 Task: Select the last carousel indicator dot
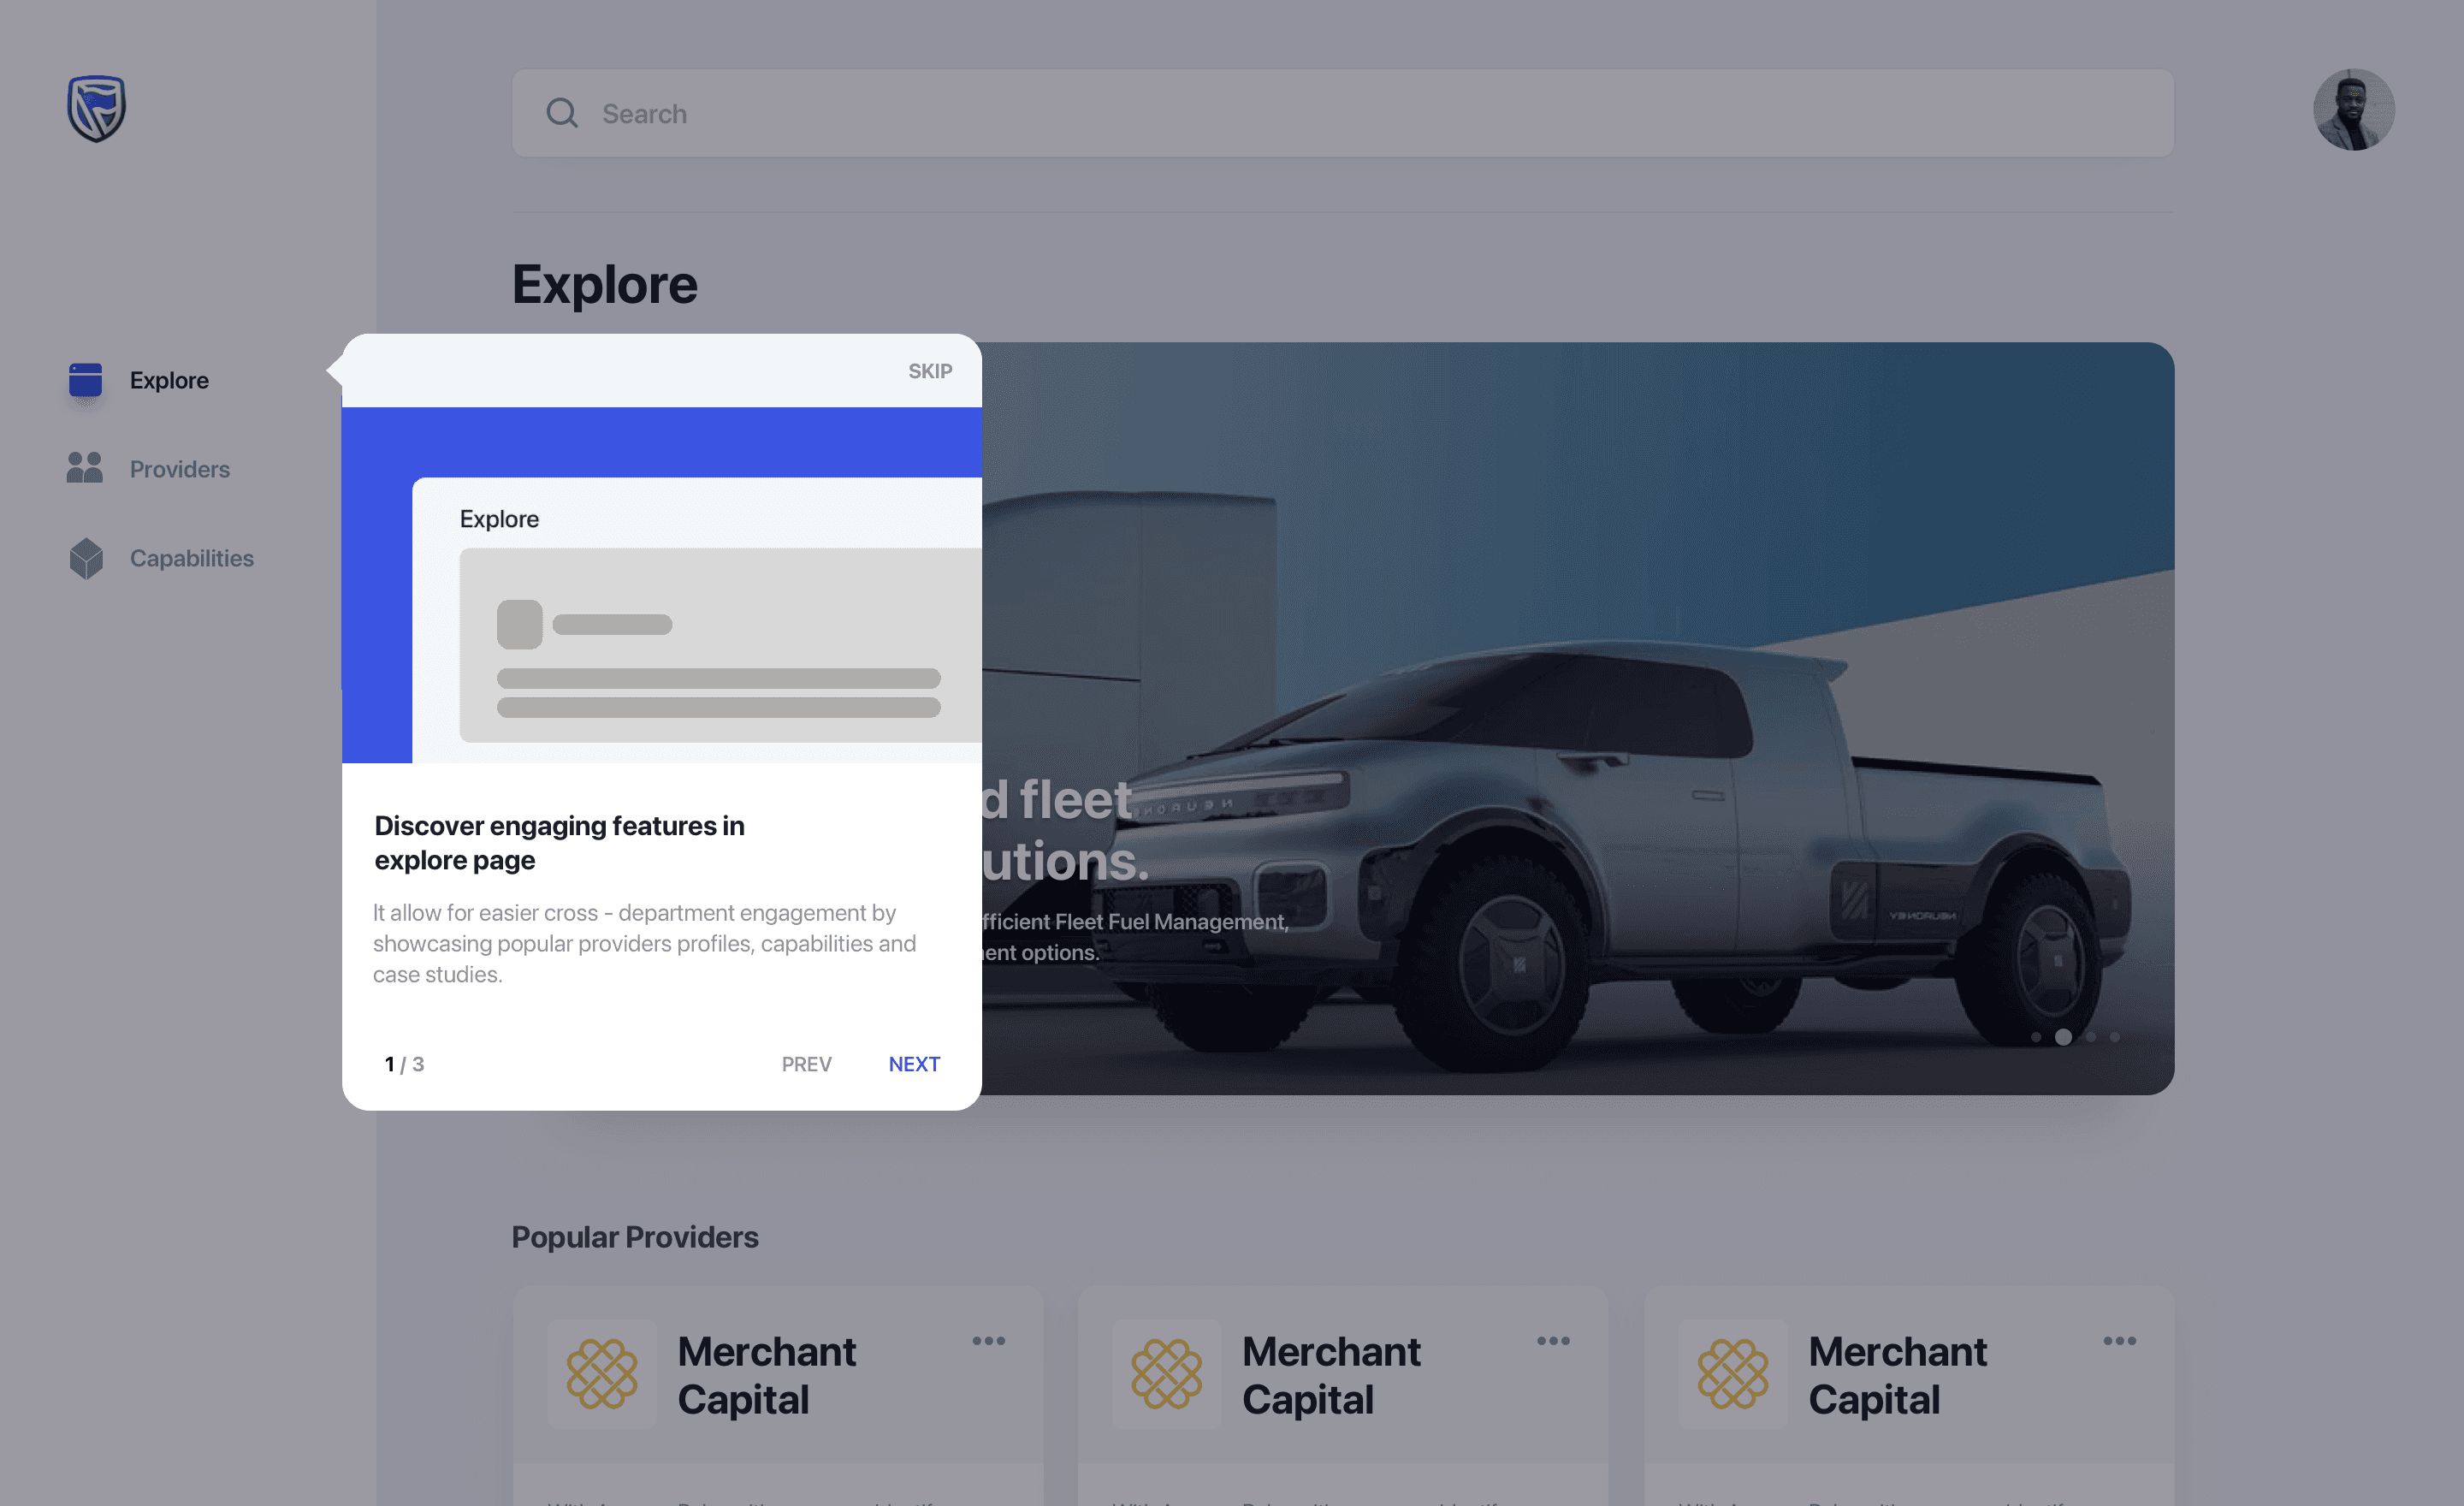[x=2115, y=1037]
